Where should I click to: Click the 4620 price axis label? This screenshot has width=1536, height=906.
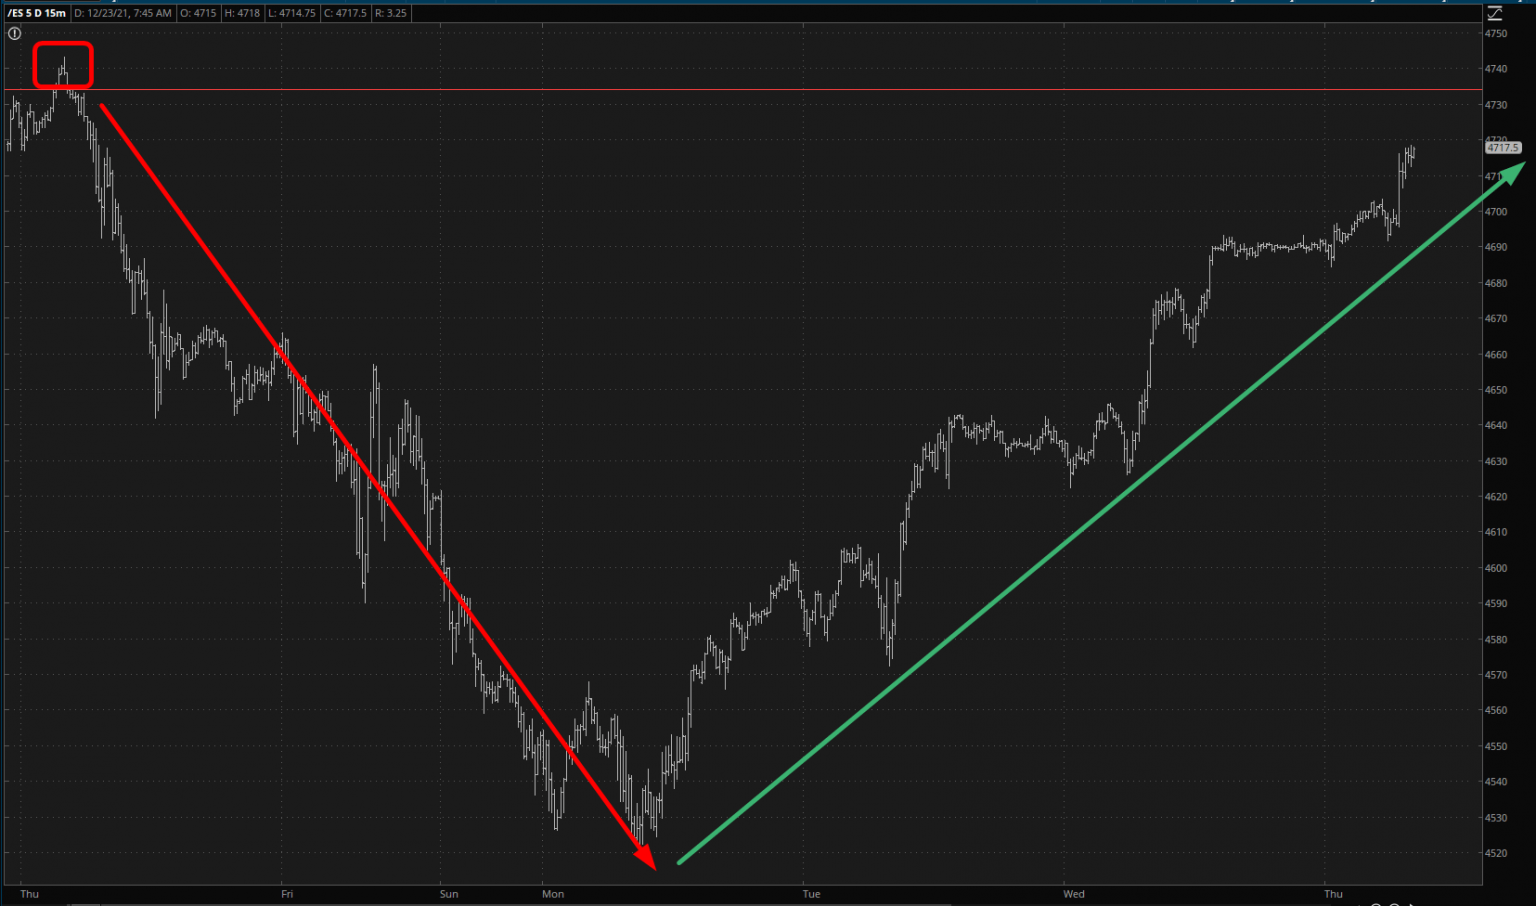pyautogui.click(x=1496, y=497)
